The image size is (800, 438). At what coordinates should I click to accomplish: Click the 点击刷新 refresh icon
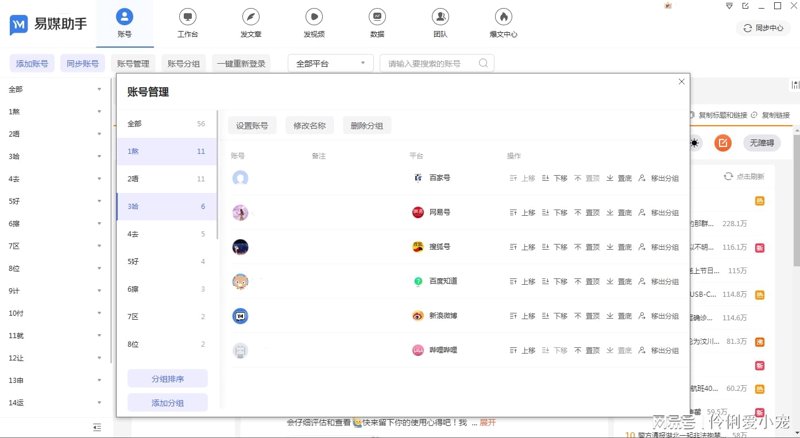[x=728, y=176]
